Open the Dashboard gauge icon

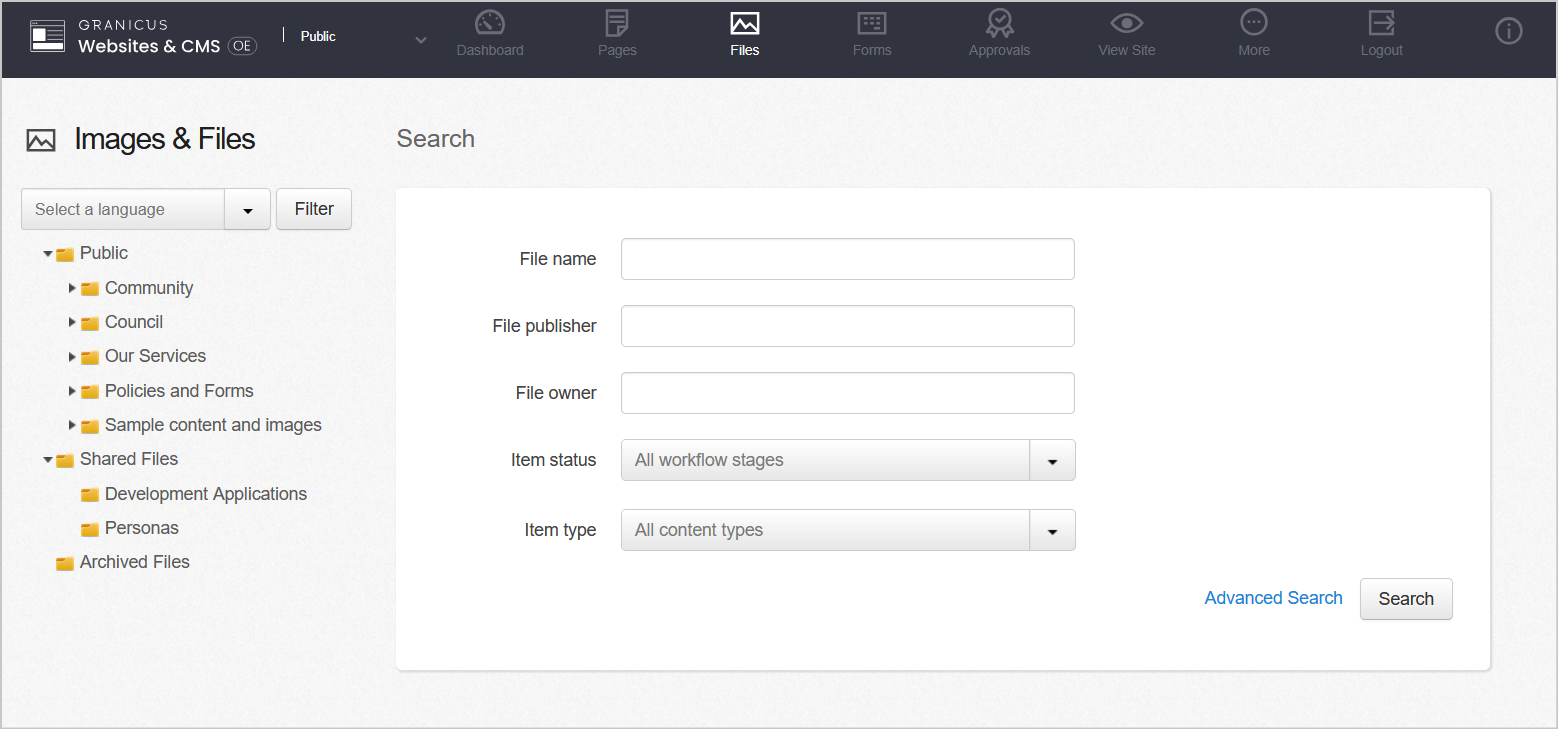coord(490,23)
